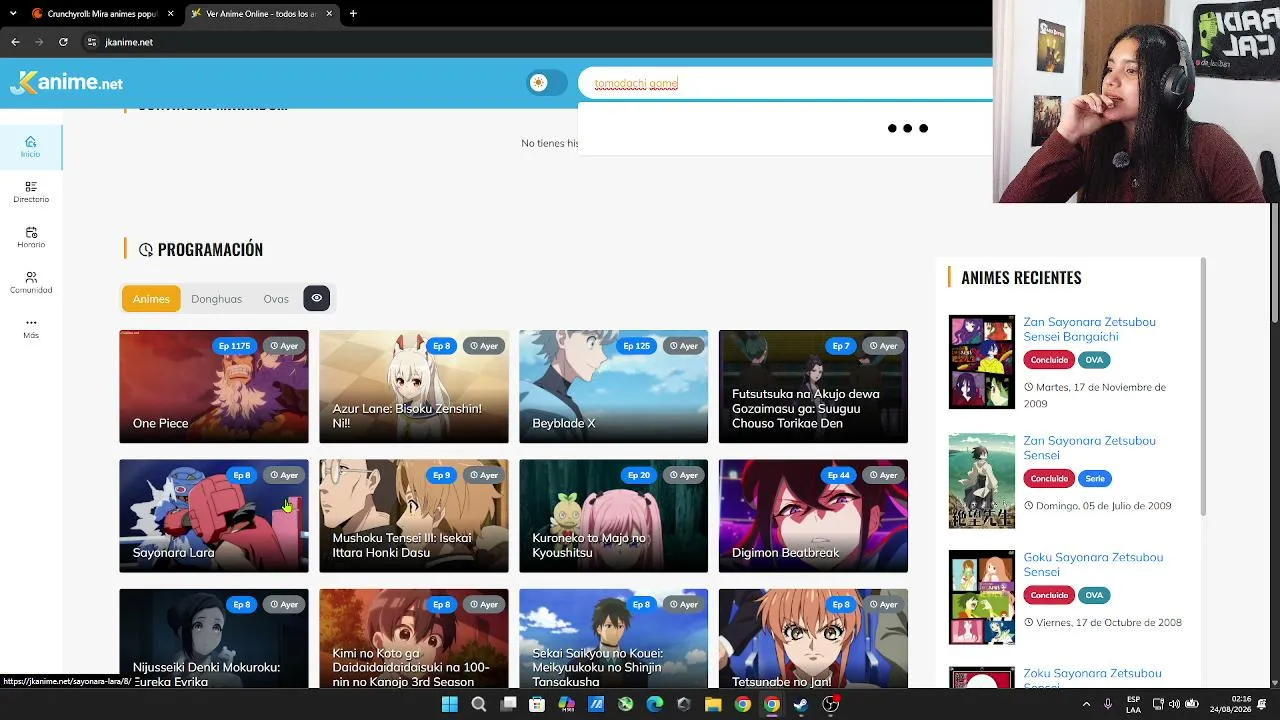Image resolution: width=1280 pixels, height=720 pixels.
Task: Open the Goku Sayonara Zetsubou Sensei link
Action: 1093,565
